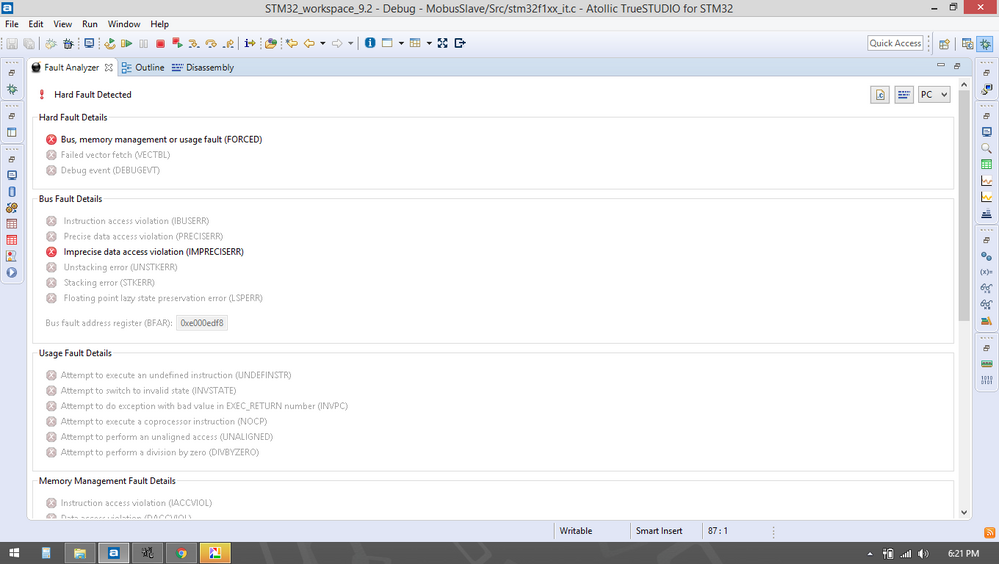Suspend execution with the pause icon
The width and height of the screenshot is (999, 564).
143,43
